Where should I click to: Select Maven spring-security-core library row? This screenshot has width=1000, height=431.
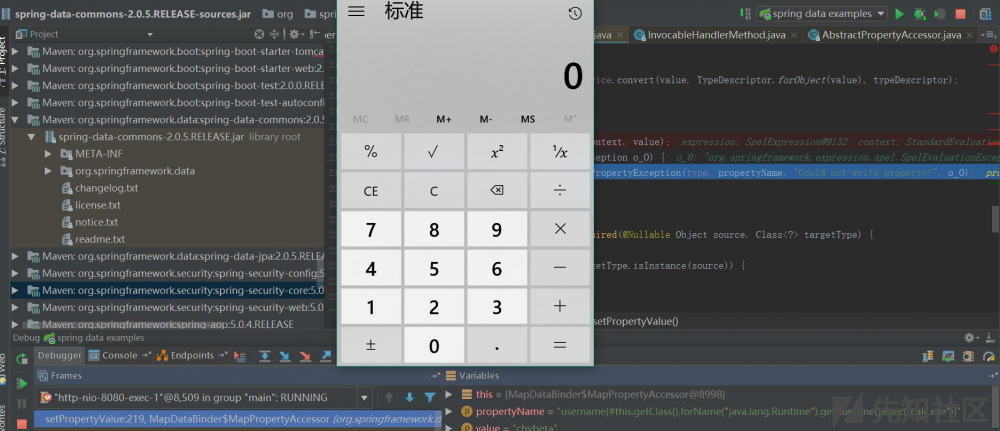[167, 291]
